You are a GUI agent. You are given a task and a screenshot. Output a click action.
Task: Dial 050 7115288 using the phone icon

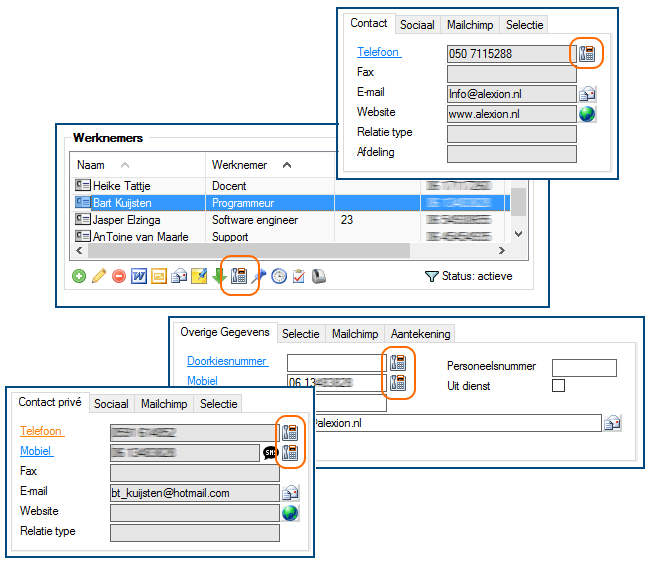coord(587,54)
